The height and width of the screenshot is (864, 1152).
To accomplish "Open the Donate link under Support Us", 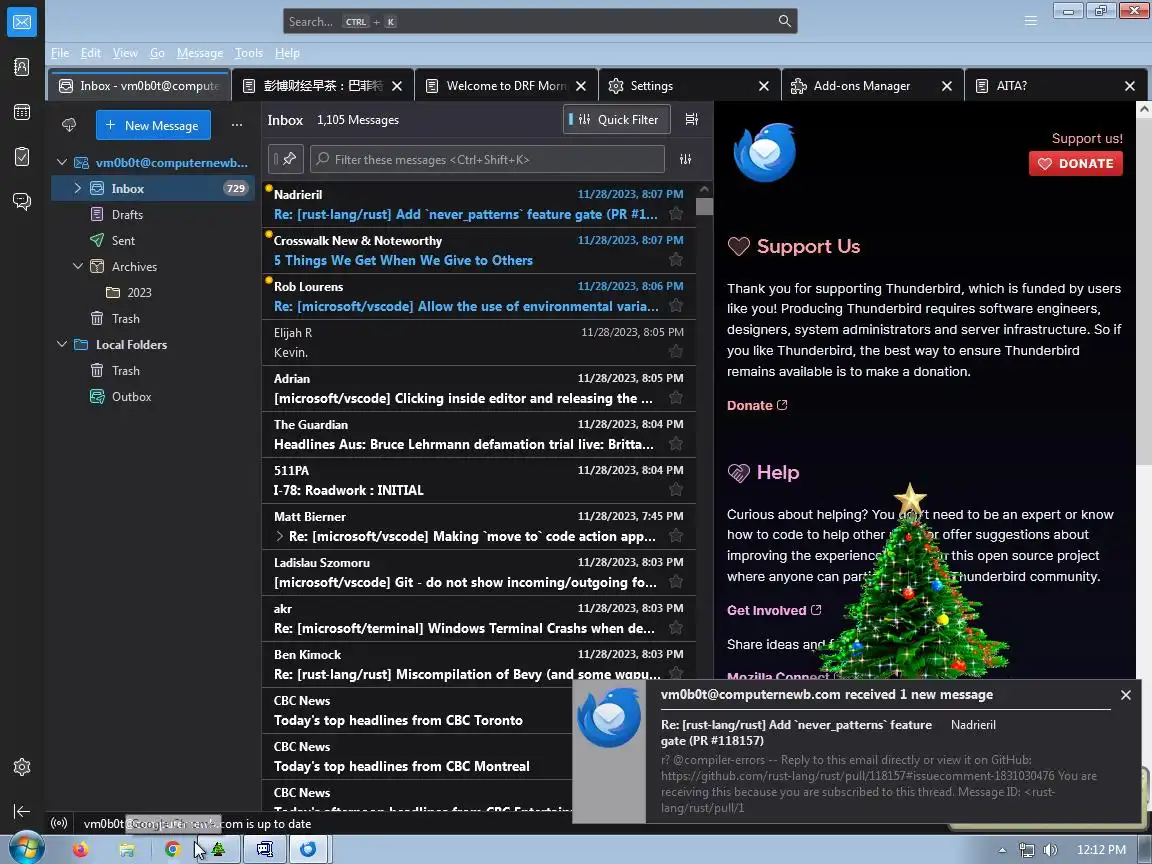I will point(757,405).
